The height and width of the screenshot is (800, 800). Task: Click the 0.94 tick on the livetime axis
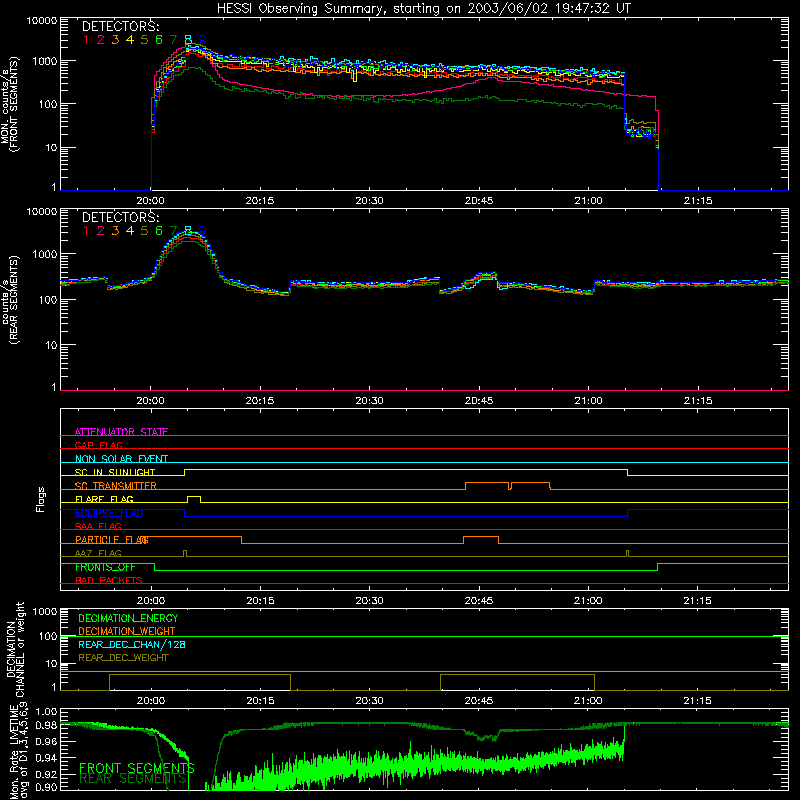click(x=46, y=758)
